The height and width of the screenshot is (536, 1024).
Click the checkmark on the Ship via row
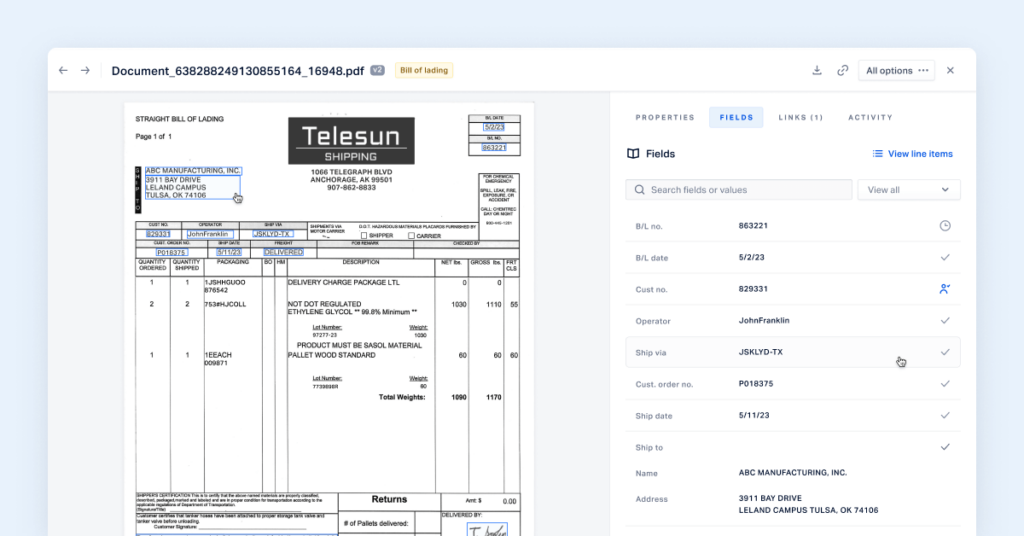945,352
